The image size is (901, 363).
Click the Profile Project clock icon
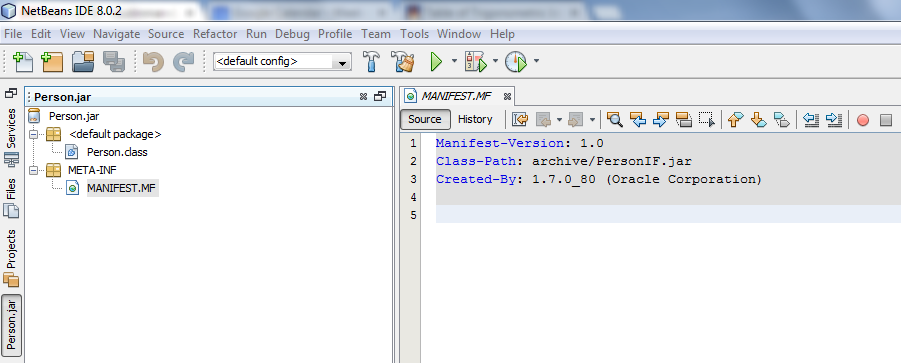coord(516,61)
